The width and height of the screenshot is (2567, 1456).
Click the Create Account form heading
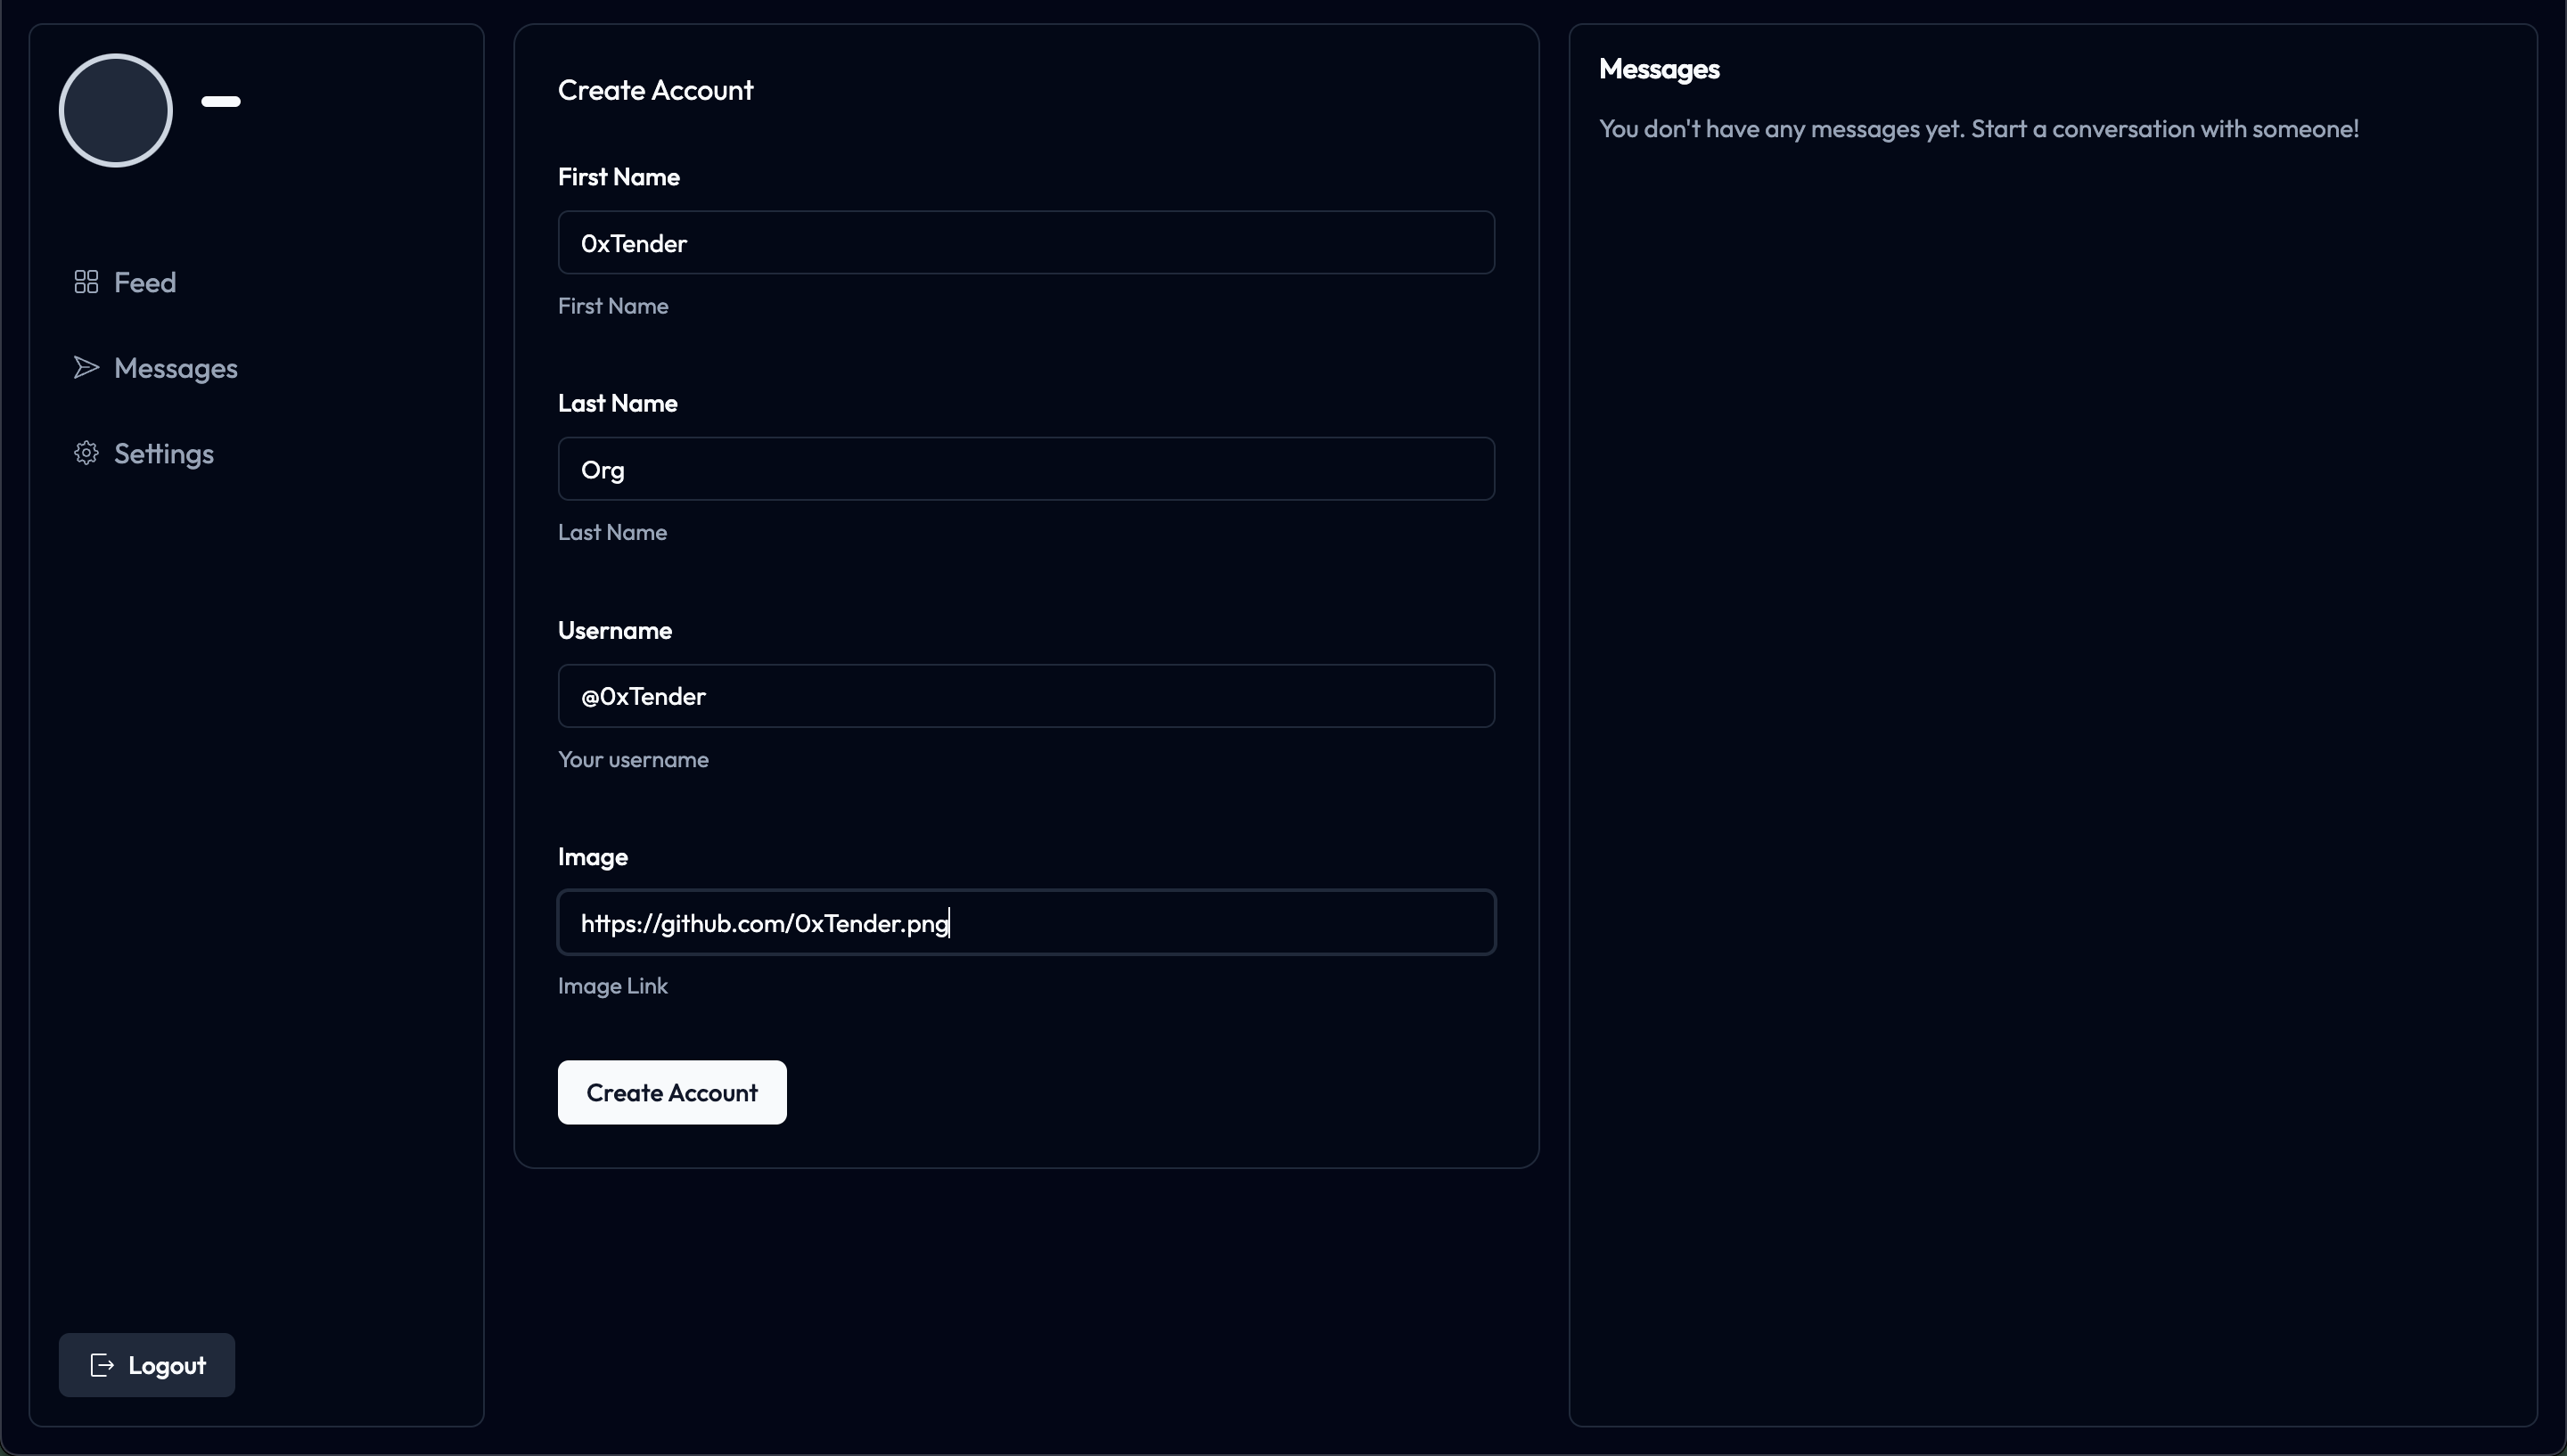(x=656, y=90)
